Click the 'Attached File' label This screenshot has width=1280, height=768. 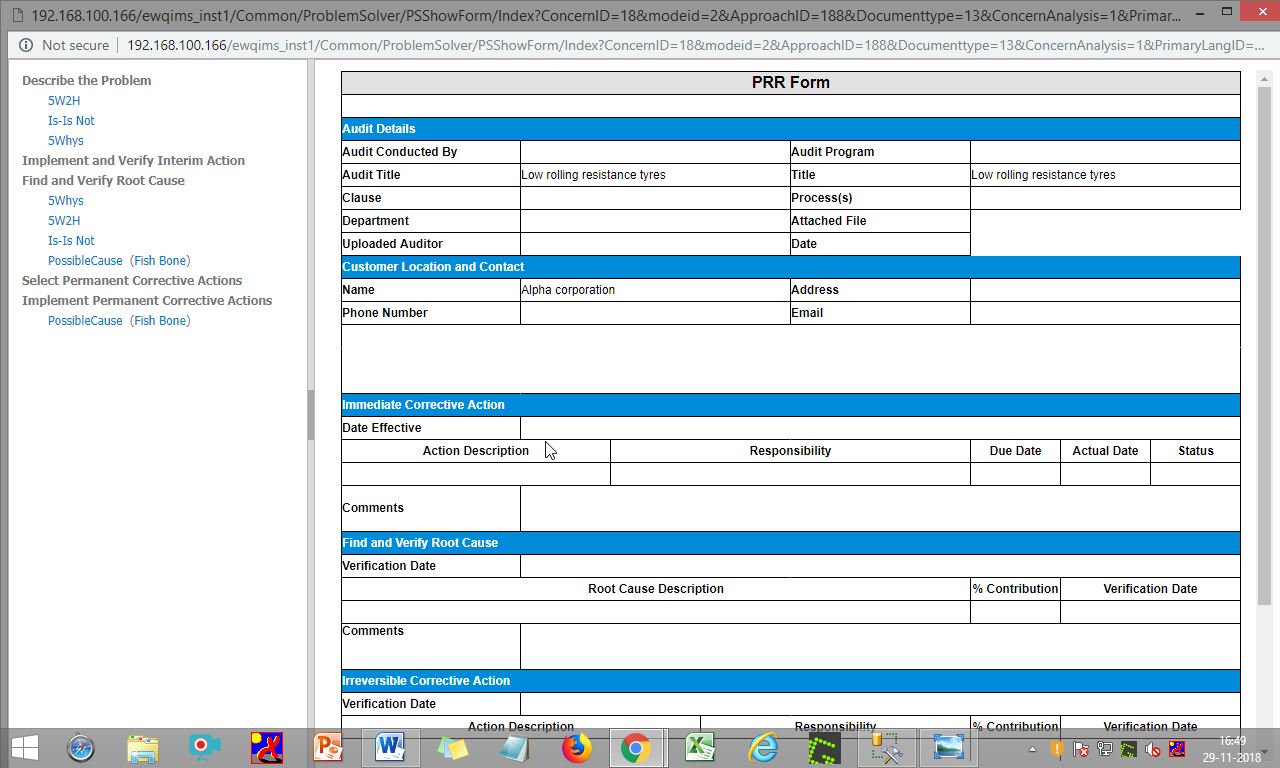(828, 221)
